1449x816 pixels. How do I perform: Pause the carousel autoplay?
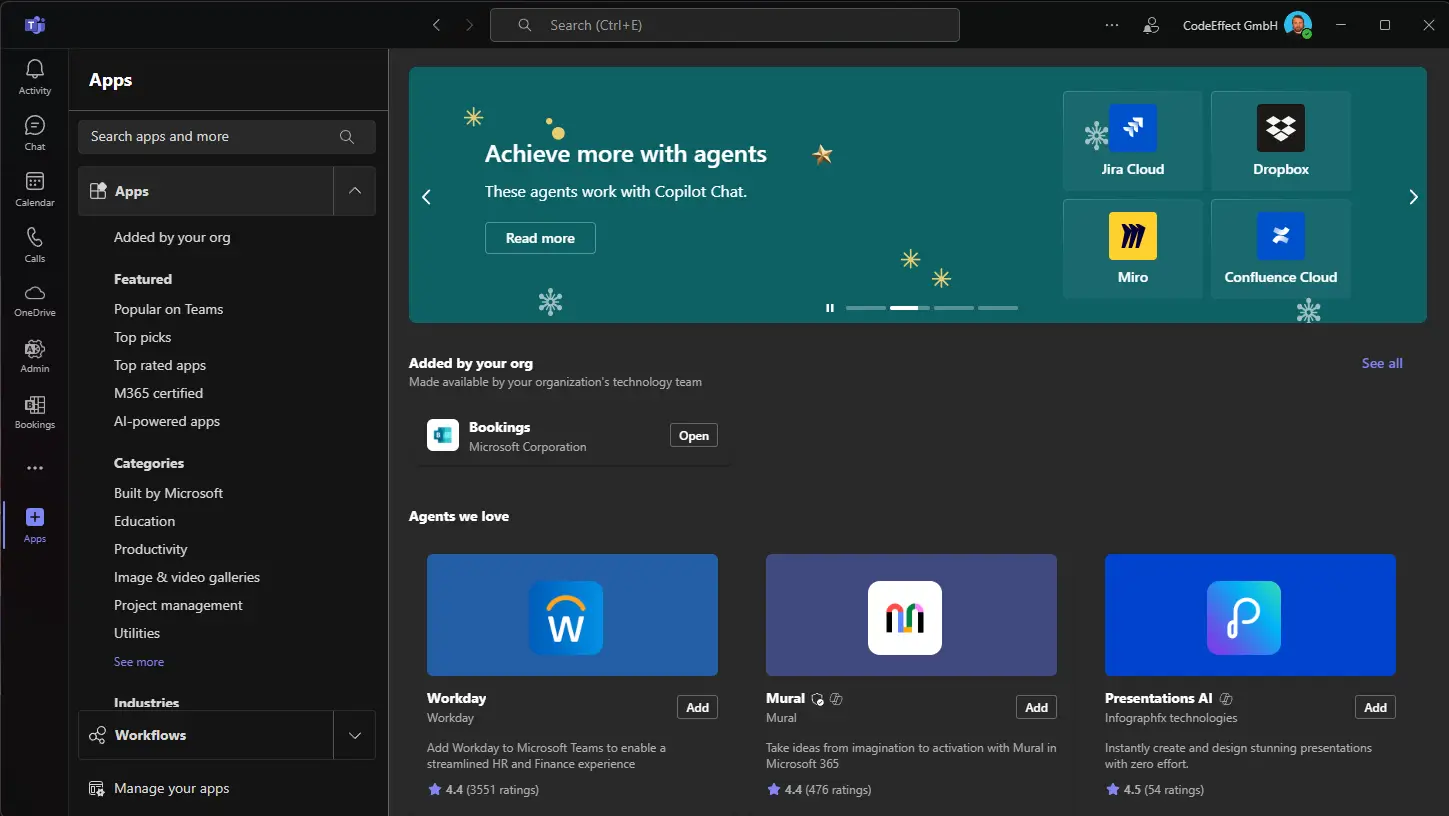[830, 307]
